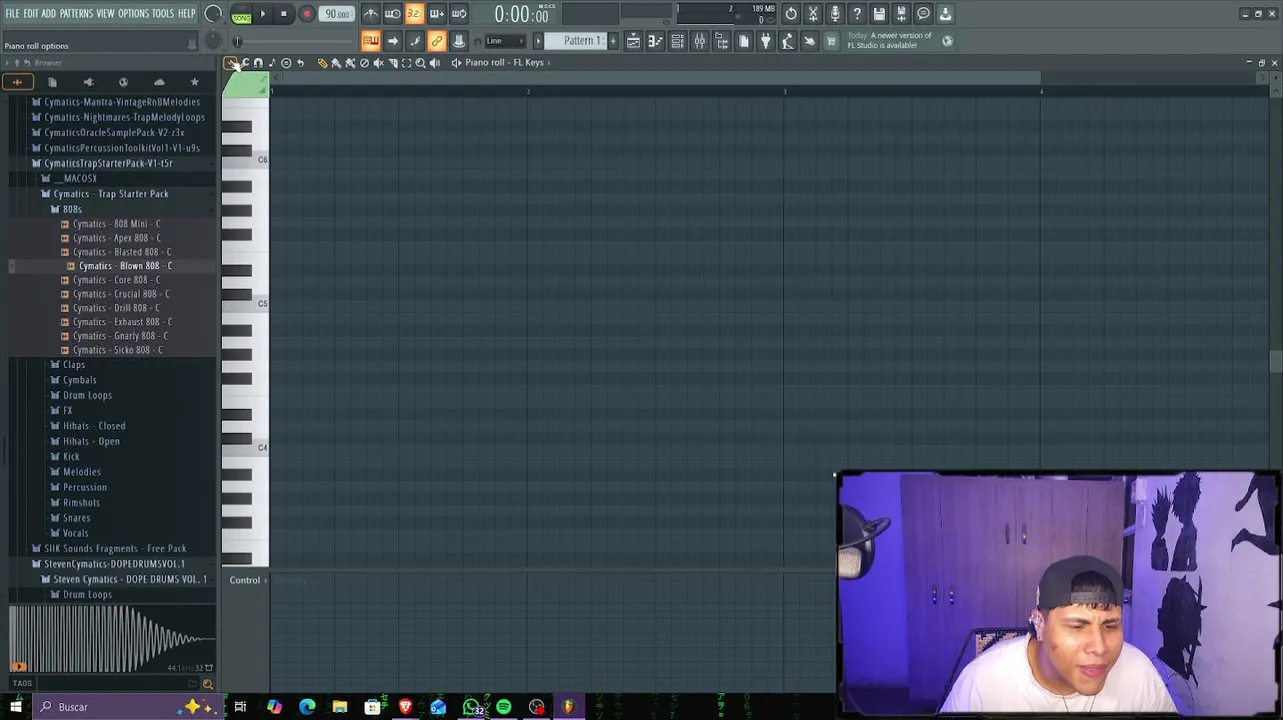Open the help question mark icon

point(857,14)
